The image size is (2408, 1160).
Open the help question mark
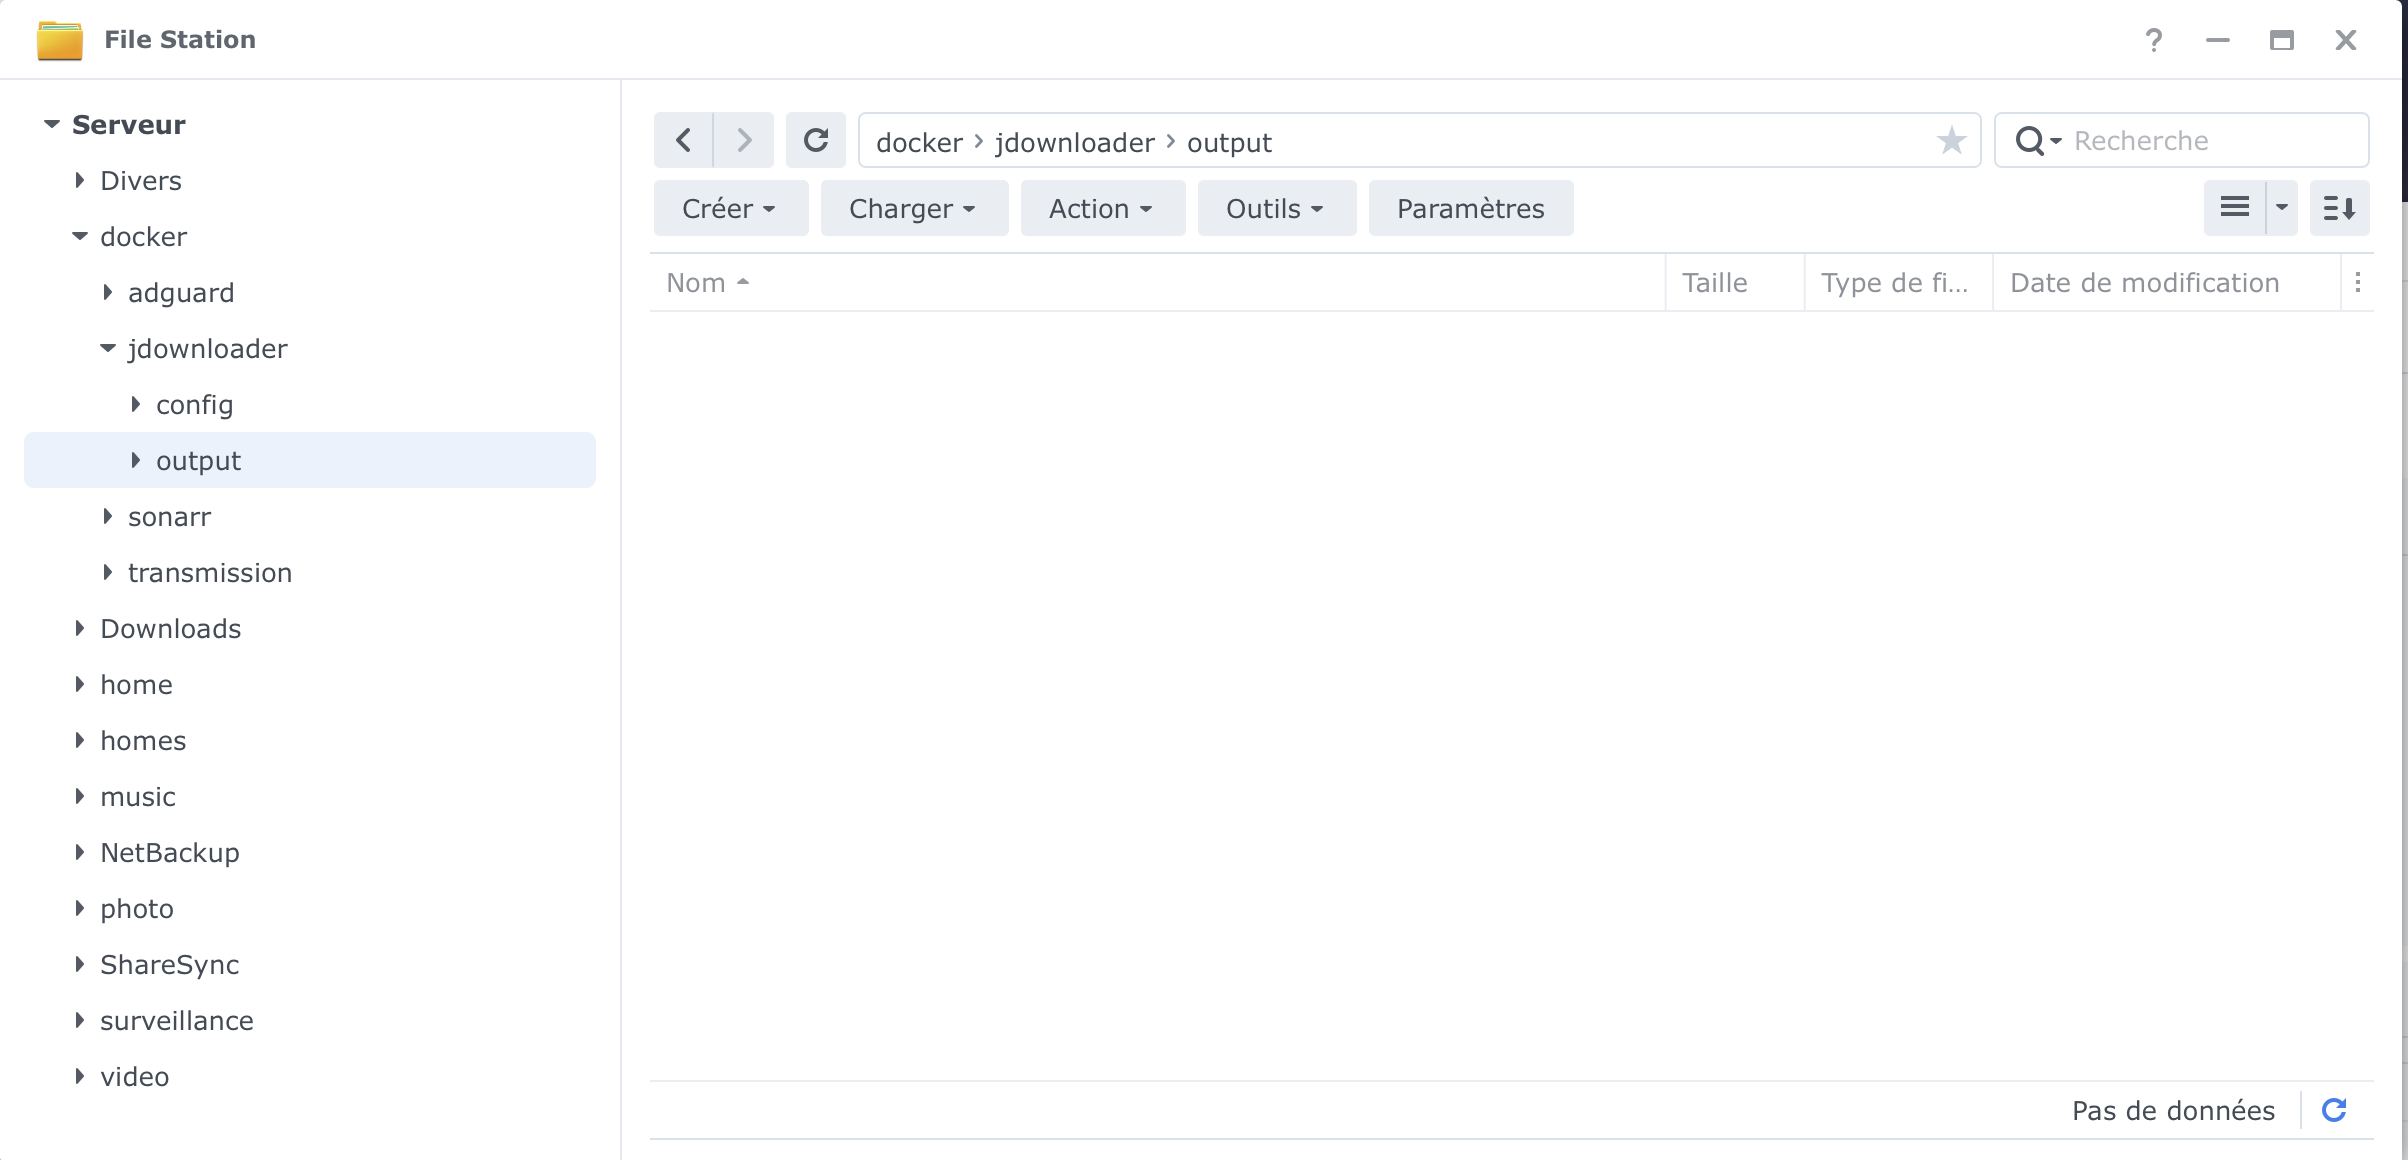(2154, 40)
